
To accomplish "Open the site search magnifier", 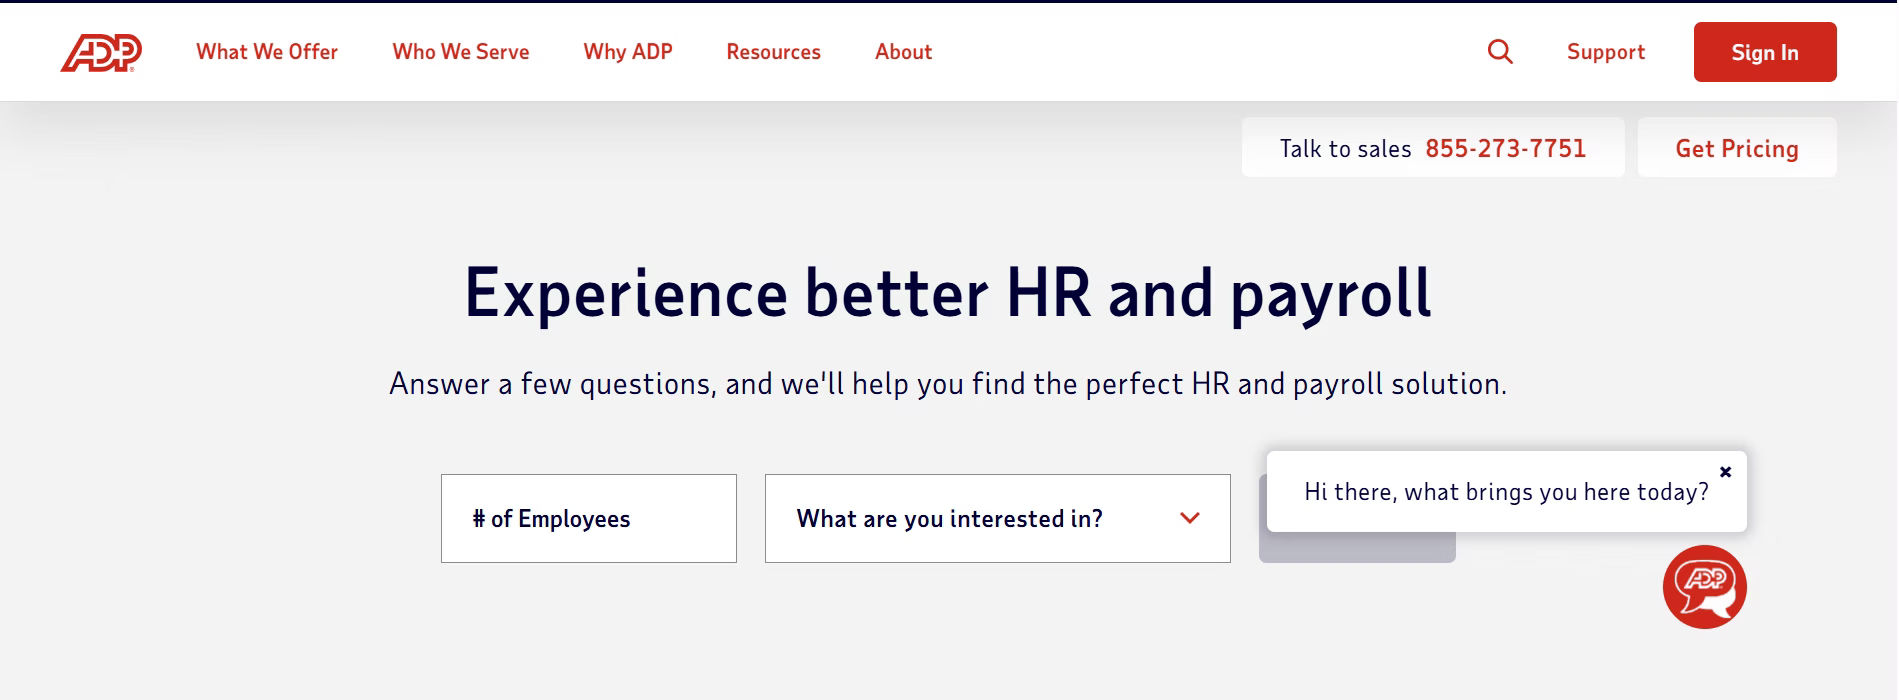I will (1500, 51).
